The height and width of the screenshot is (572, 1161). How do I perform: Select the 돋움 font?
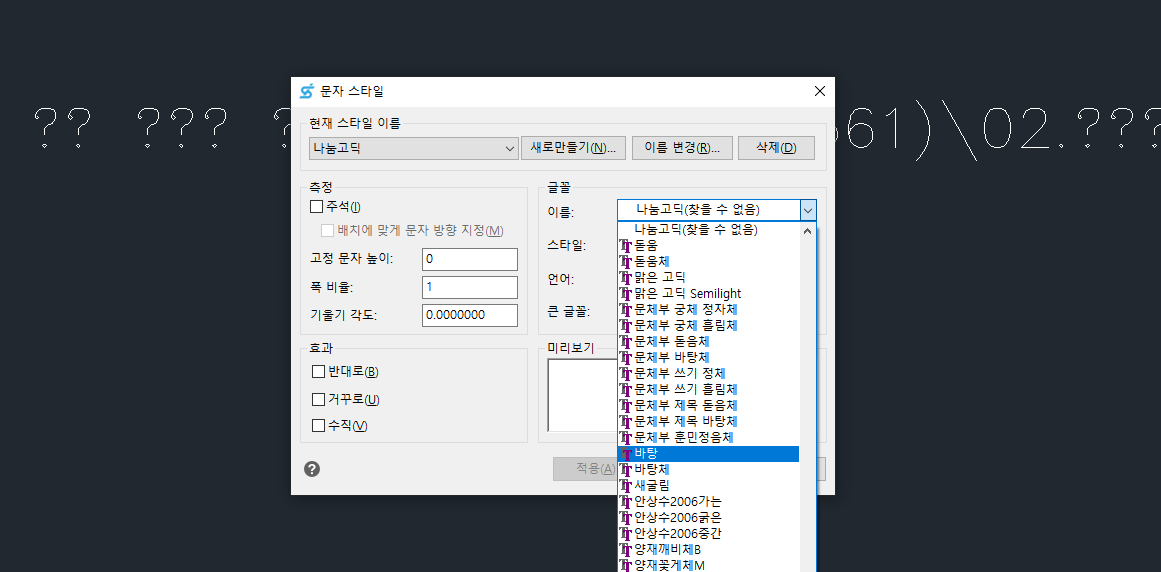click(709, 246)
